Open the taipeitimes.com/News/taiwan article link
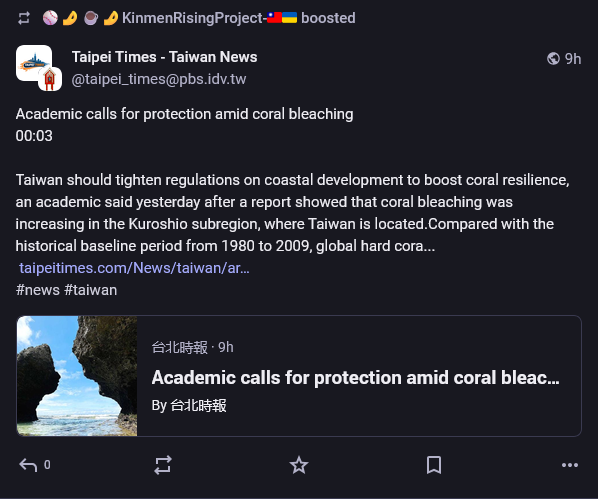 point(134,268)
